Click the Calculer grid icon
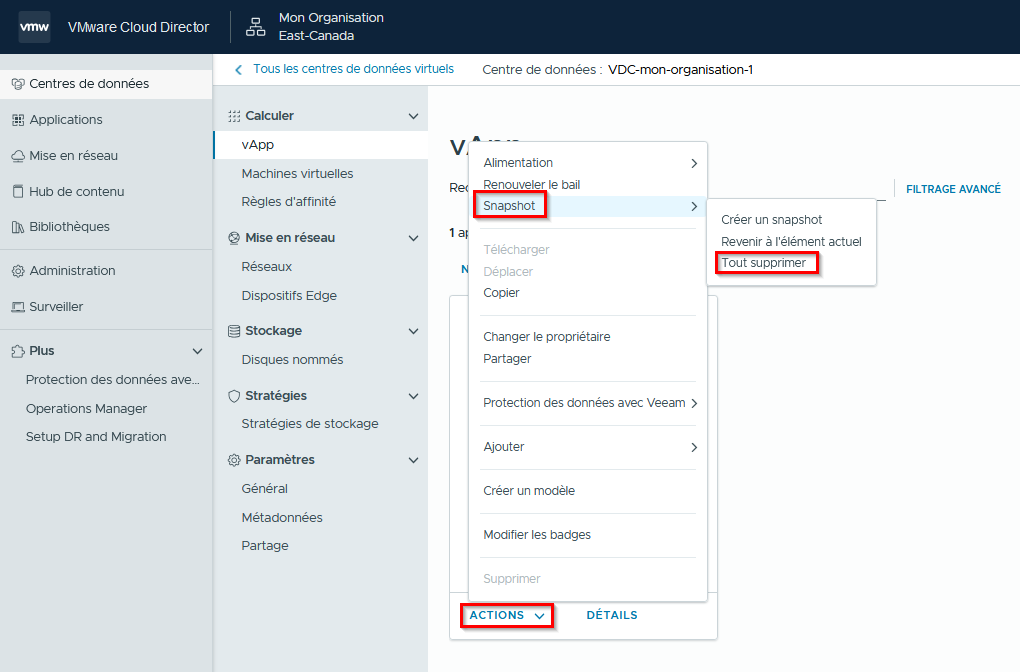The height and width of the screenshot is (672, 1020). pos(234,116)
